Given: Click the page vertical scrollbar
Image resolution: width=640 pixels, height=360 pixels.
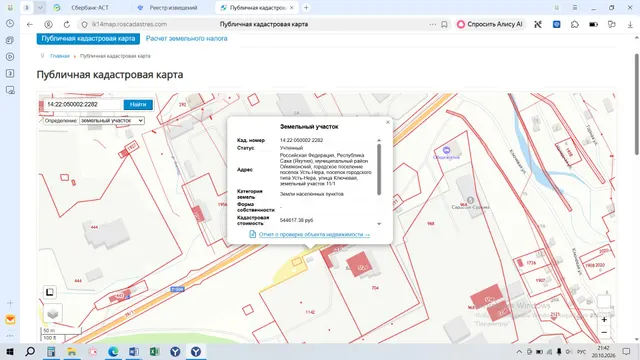Looking at the screenshot, I should coord(637,104).
